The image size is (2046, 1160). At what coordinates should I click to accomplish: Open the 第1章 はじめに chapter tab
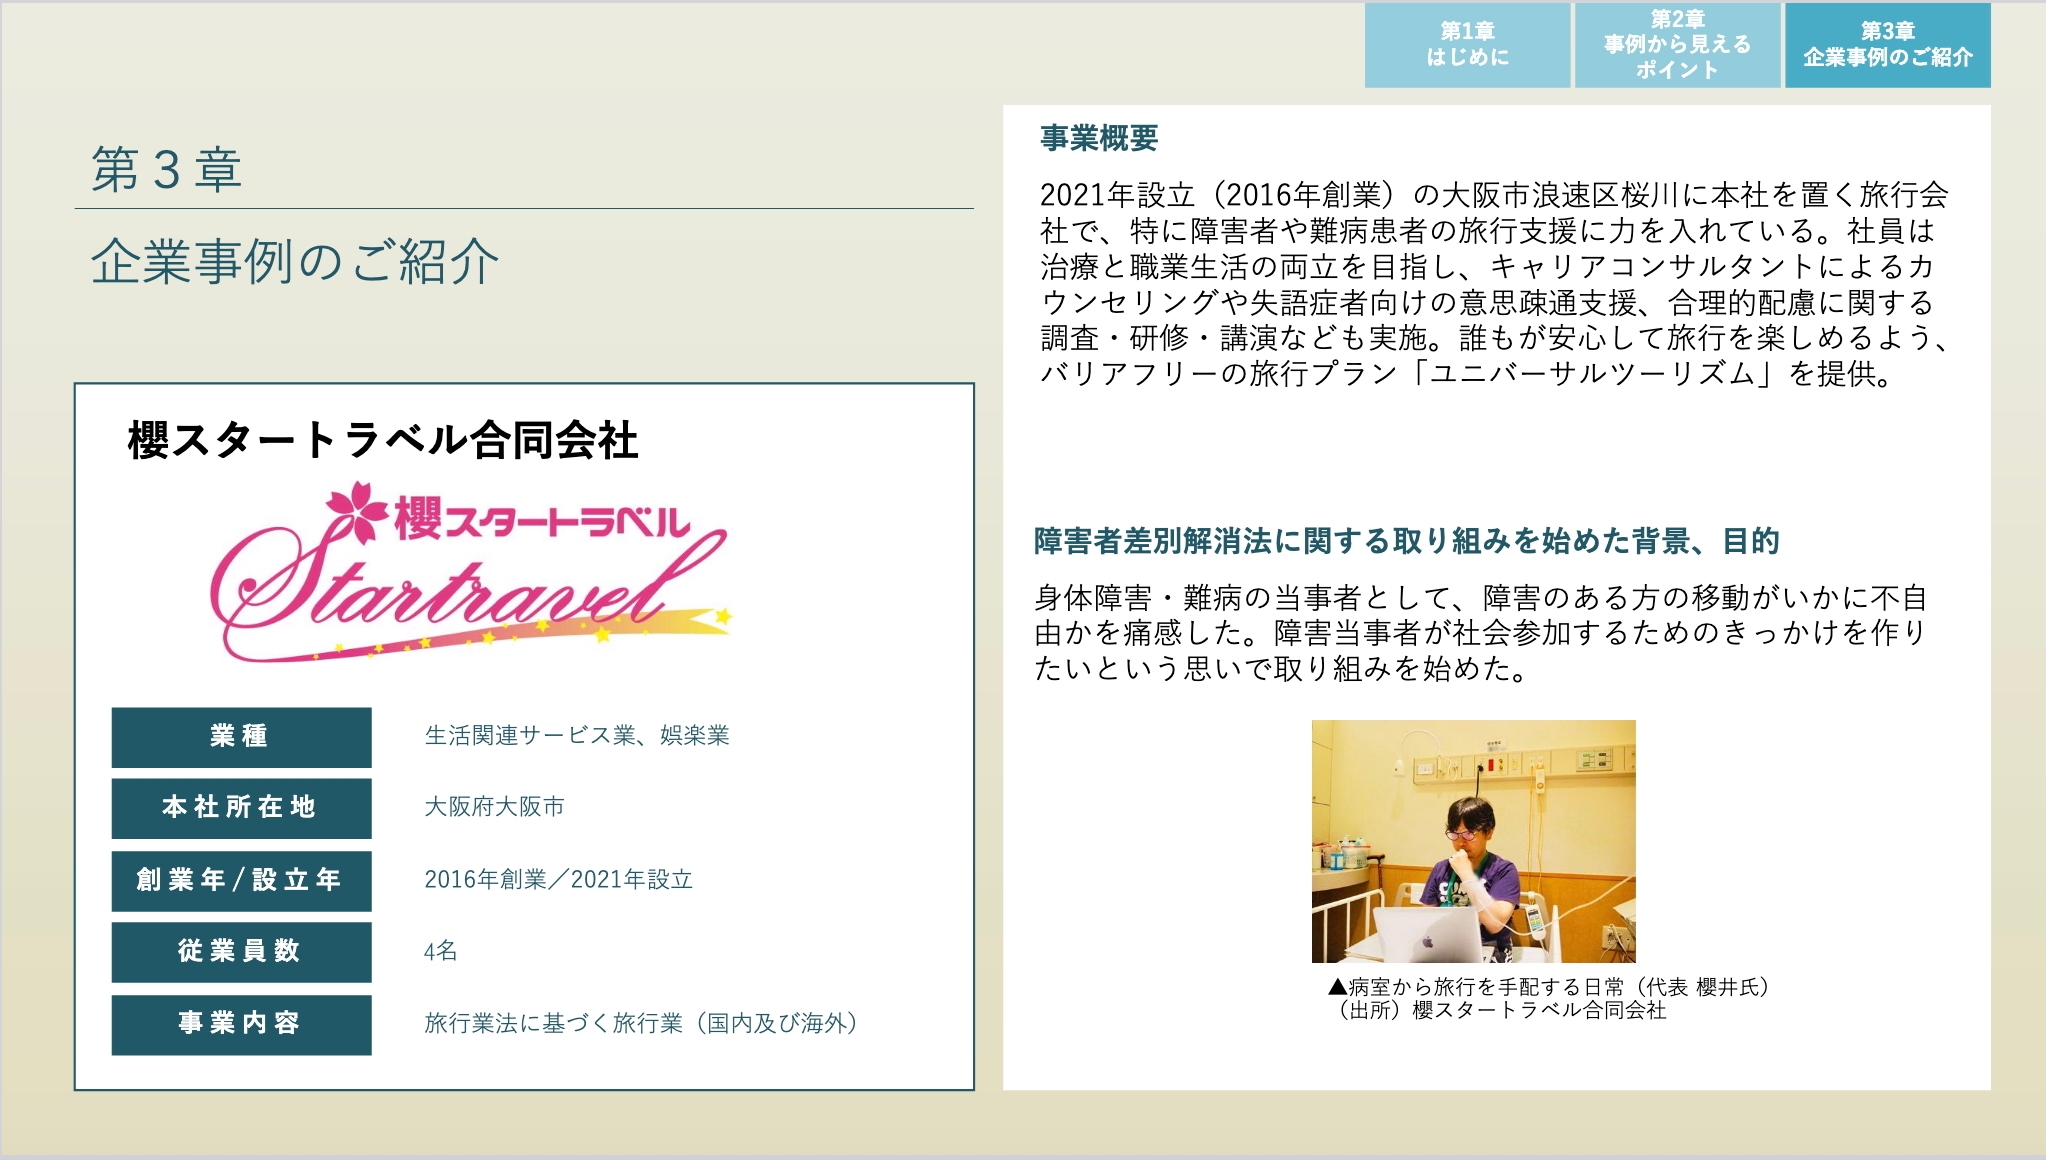pos(1467,44)
